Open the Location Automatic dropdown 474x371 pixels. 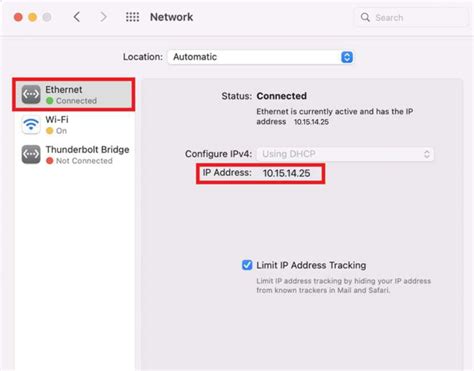point(261,57)
